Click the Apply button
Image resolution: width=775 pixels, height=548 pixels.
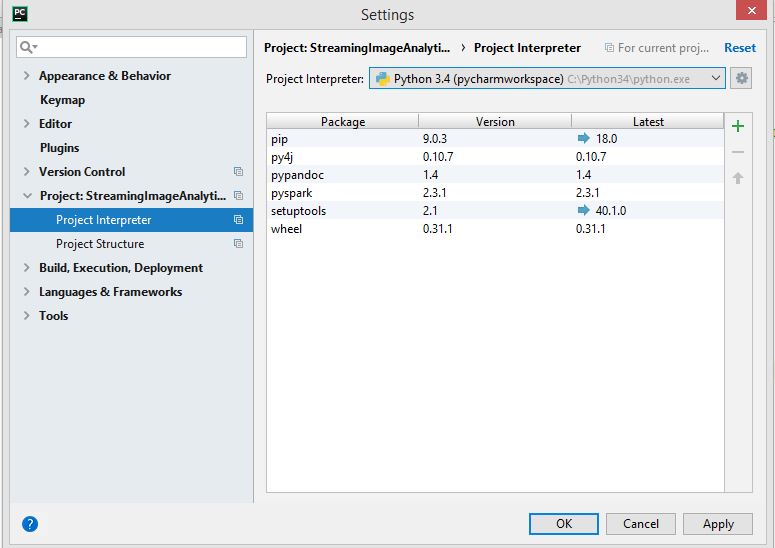(x=718, y=523)
